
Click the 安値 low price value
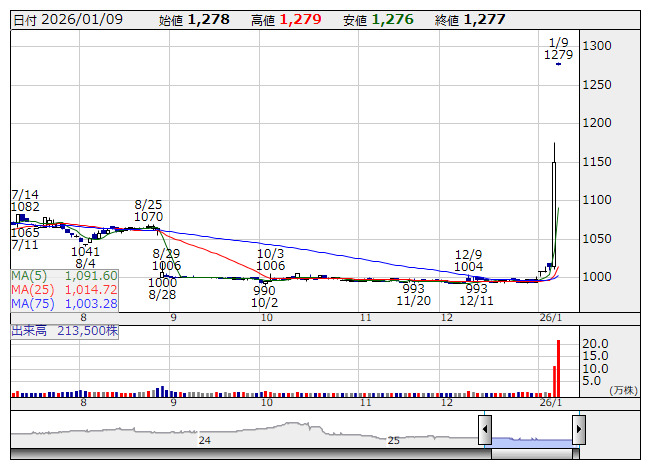click(x=392, y=19)
